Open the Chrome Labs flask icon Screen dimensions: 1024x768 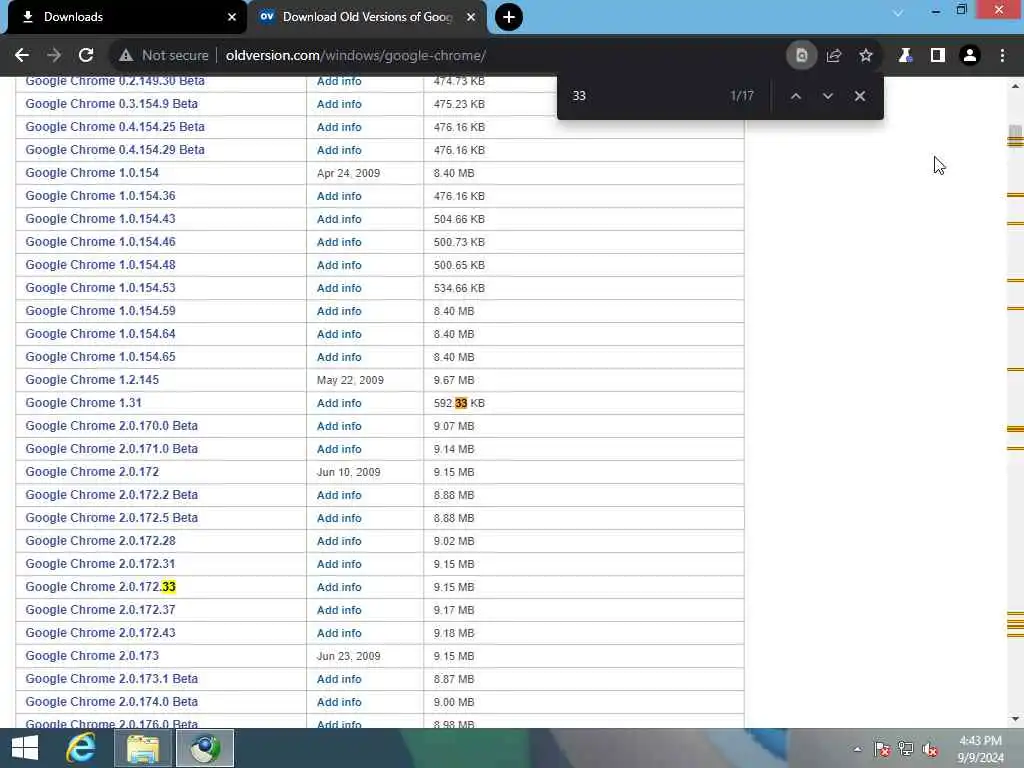[x=905, y=56]
